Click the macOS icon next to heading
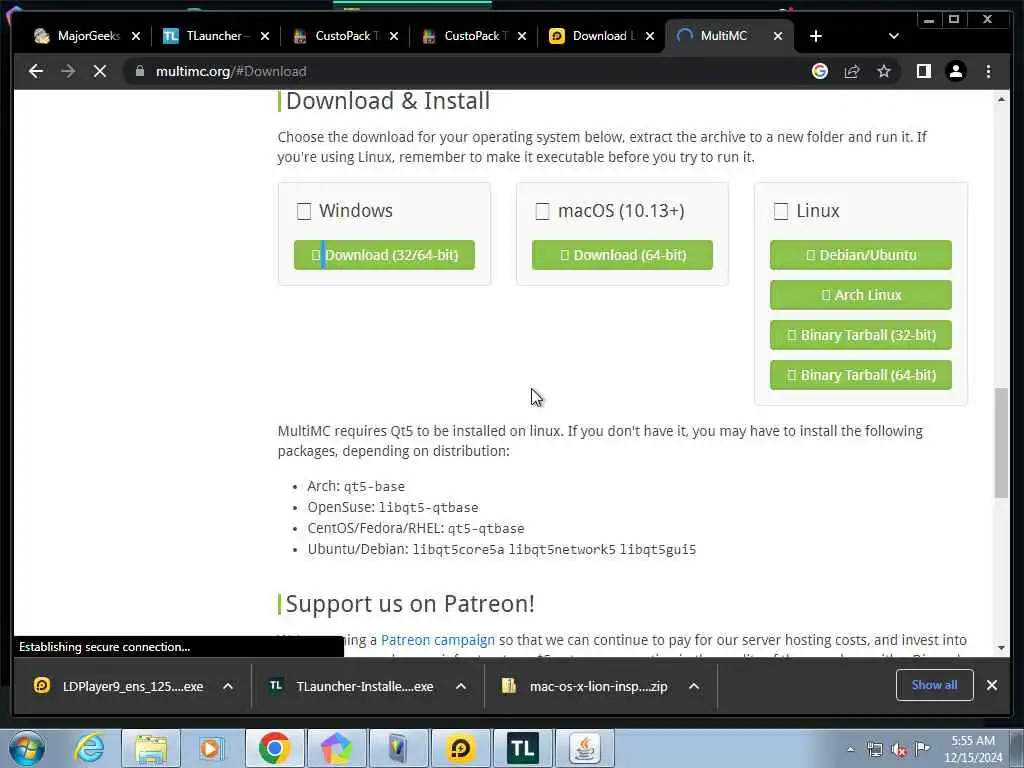Viewport: 1024px width, 768px height. pyautogui.click(x=542, y=212)
